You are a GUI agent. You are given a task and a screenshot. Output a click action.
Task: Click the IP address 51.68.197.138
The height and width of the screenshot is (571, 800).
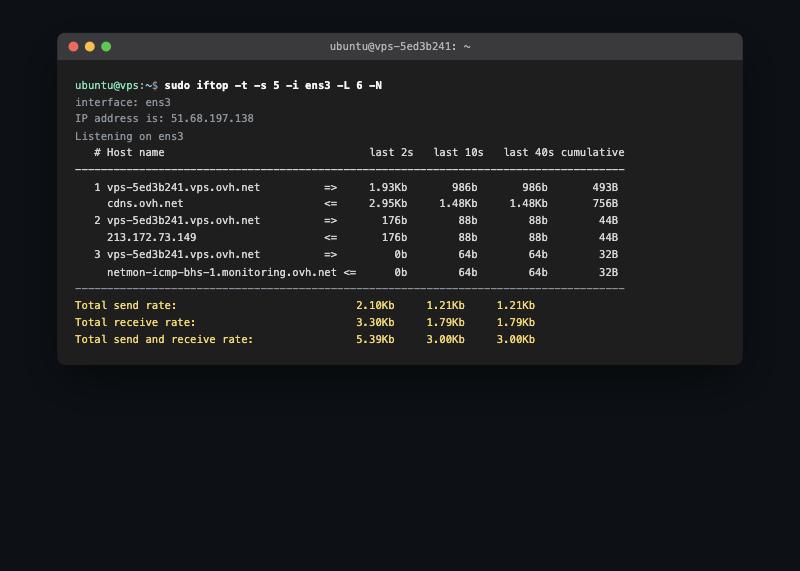212,118
